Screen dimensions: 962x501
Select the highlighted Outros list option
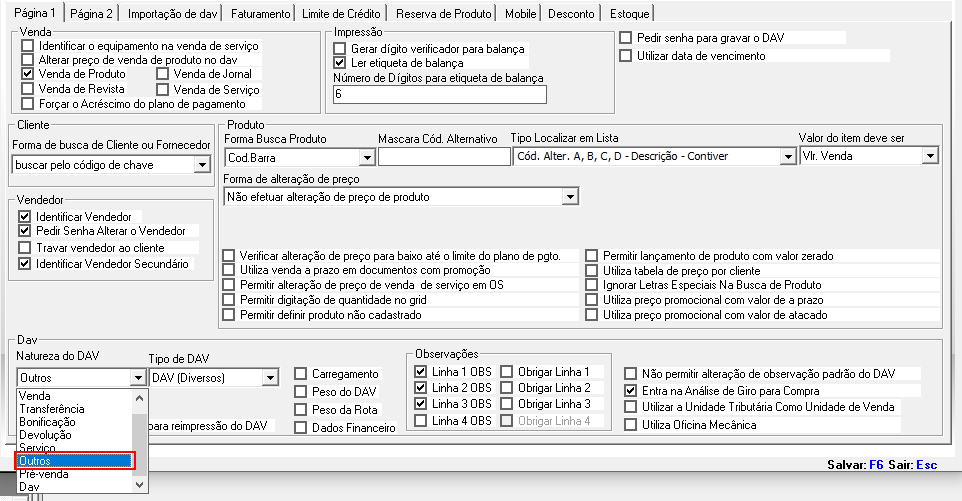[x=74, y=461]
